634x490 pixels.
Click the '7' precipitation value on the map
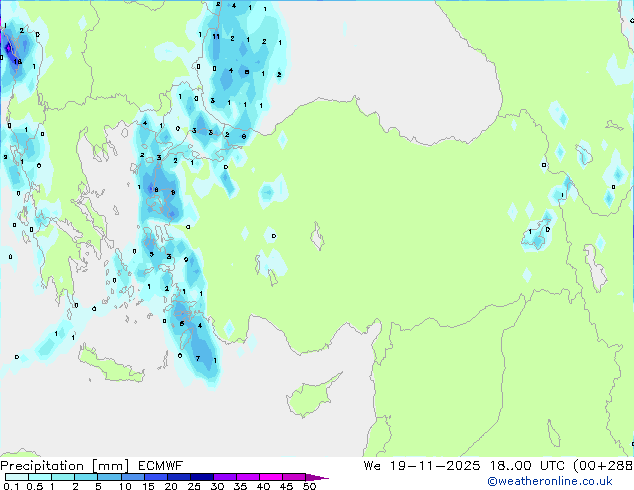198,358
